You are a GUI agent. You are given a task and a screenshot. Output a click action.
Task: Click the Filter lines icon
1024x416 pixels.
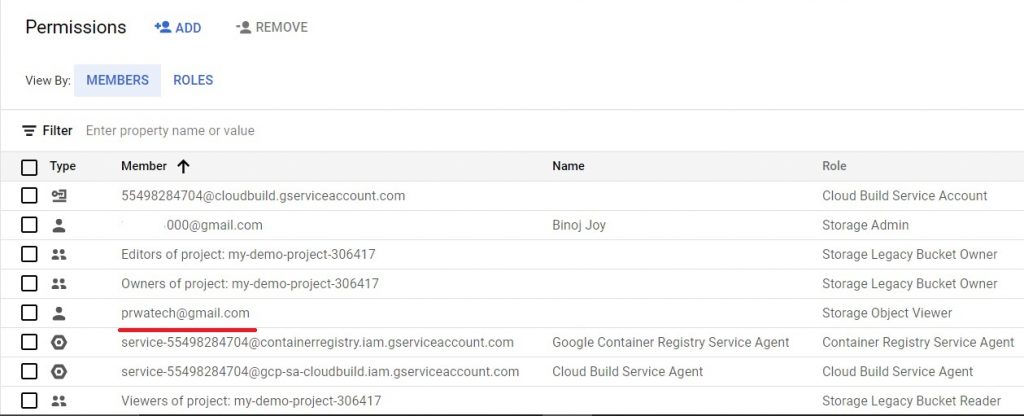(x=29, y=131)
